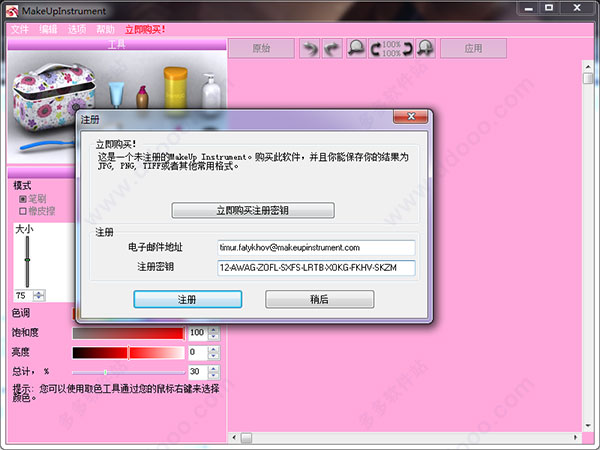The image size is (600, 450).
Task: Click the 电子邮件地址 input field
Action: [x=316, y=248]
